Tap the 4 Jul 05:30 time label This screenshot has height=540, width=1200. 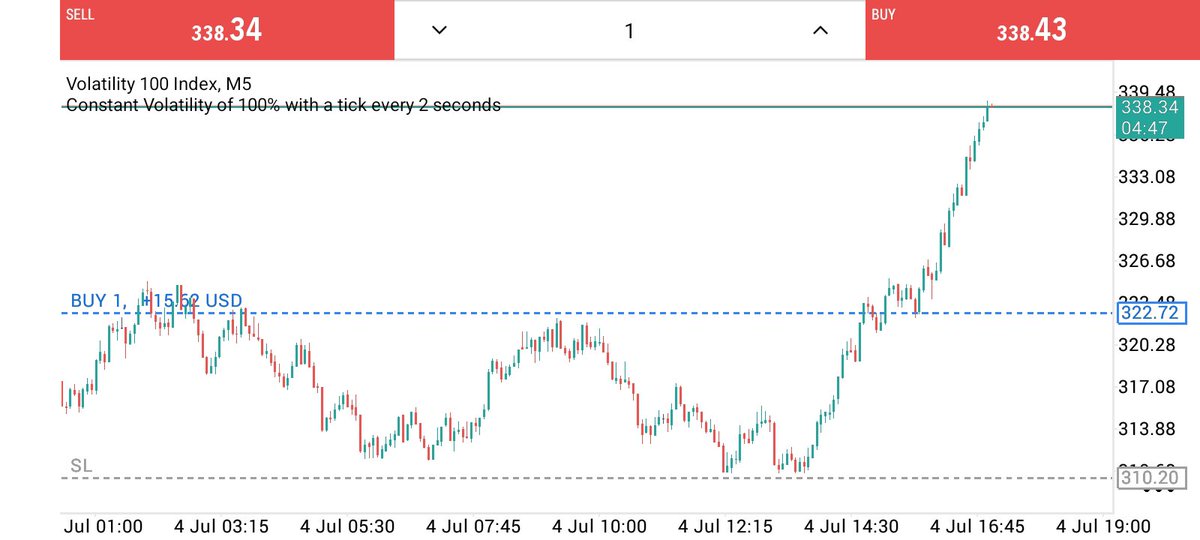(347, 526)
